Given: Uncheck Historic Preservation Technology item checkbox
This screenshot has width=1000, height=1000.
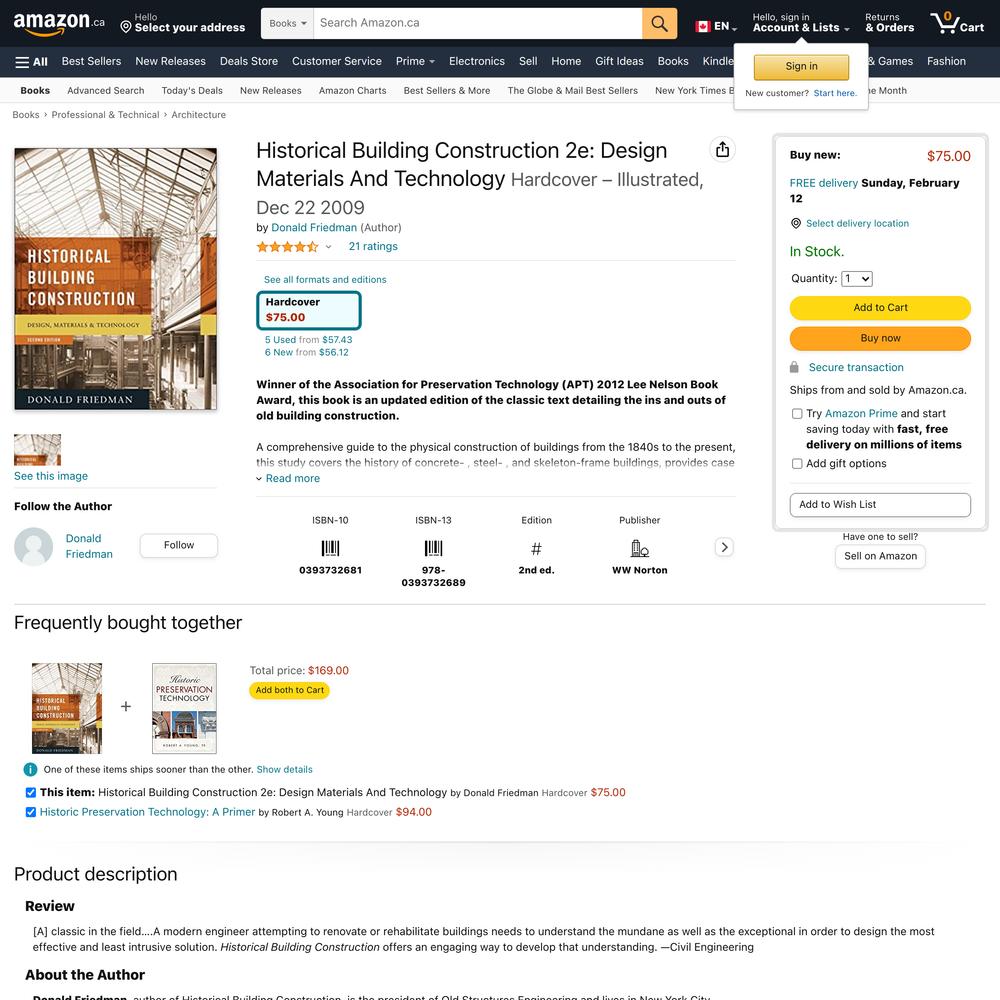Looking at the screenshot, I should (31, 812).
